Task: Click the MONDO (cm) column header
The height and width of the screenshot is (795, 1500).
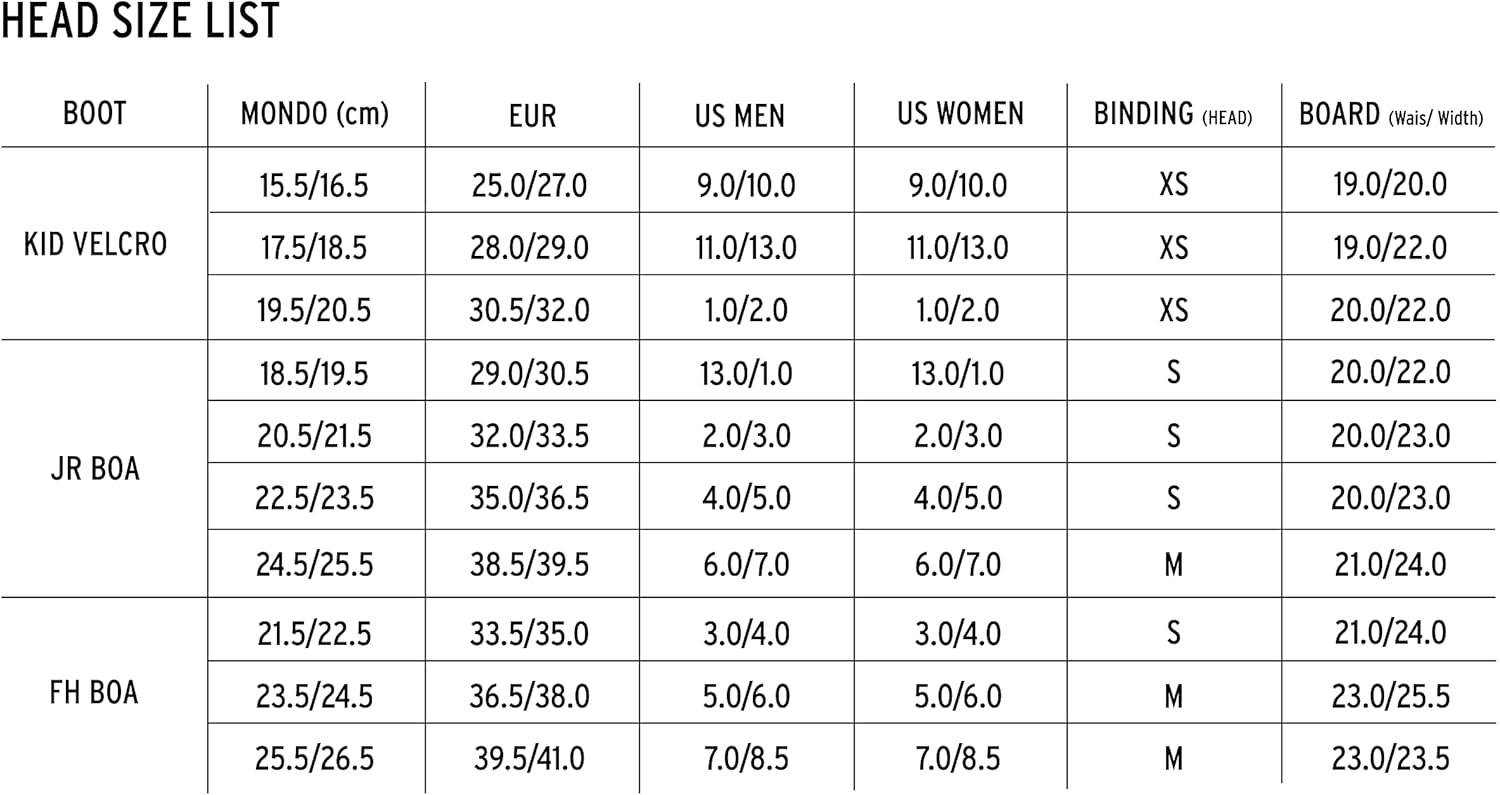Action: (315, 114)
